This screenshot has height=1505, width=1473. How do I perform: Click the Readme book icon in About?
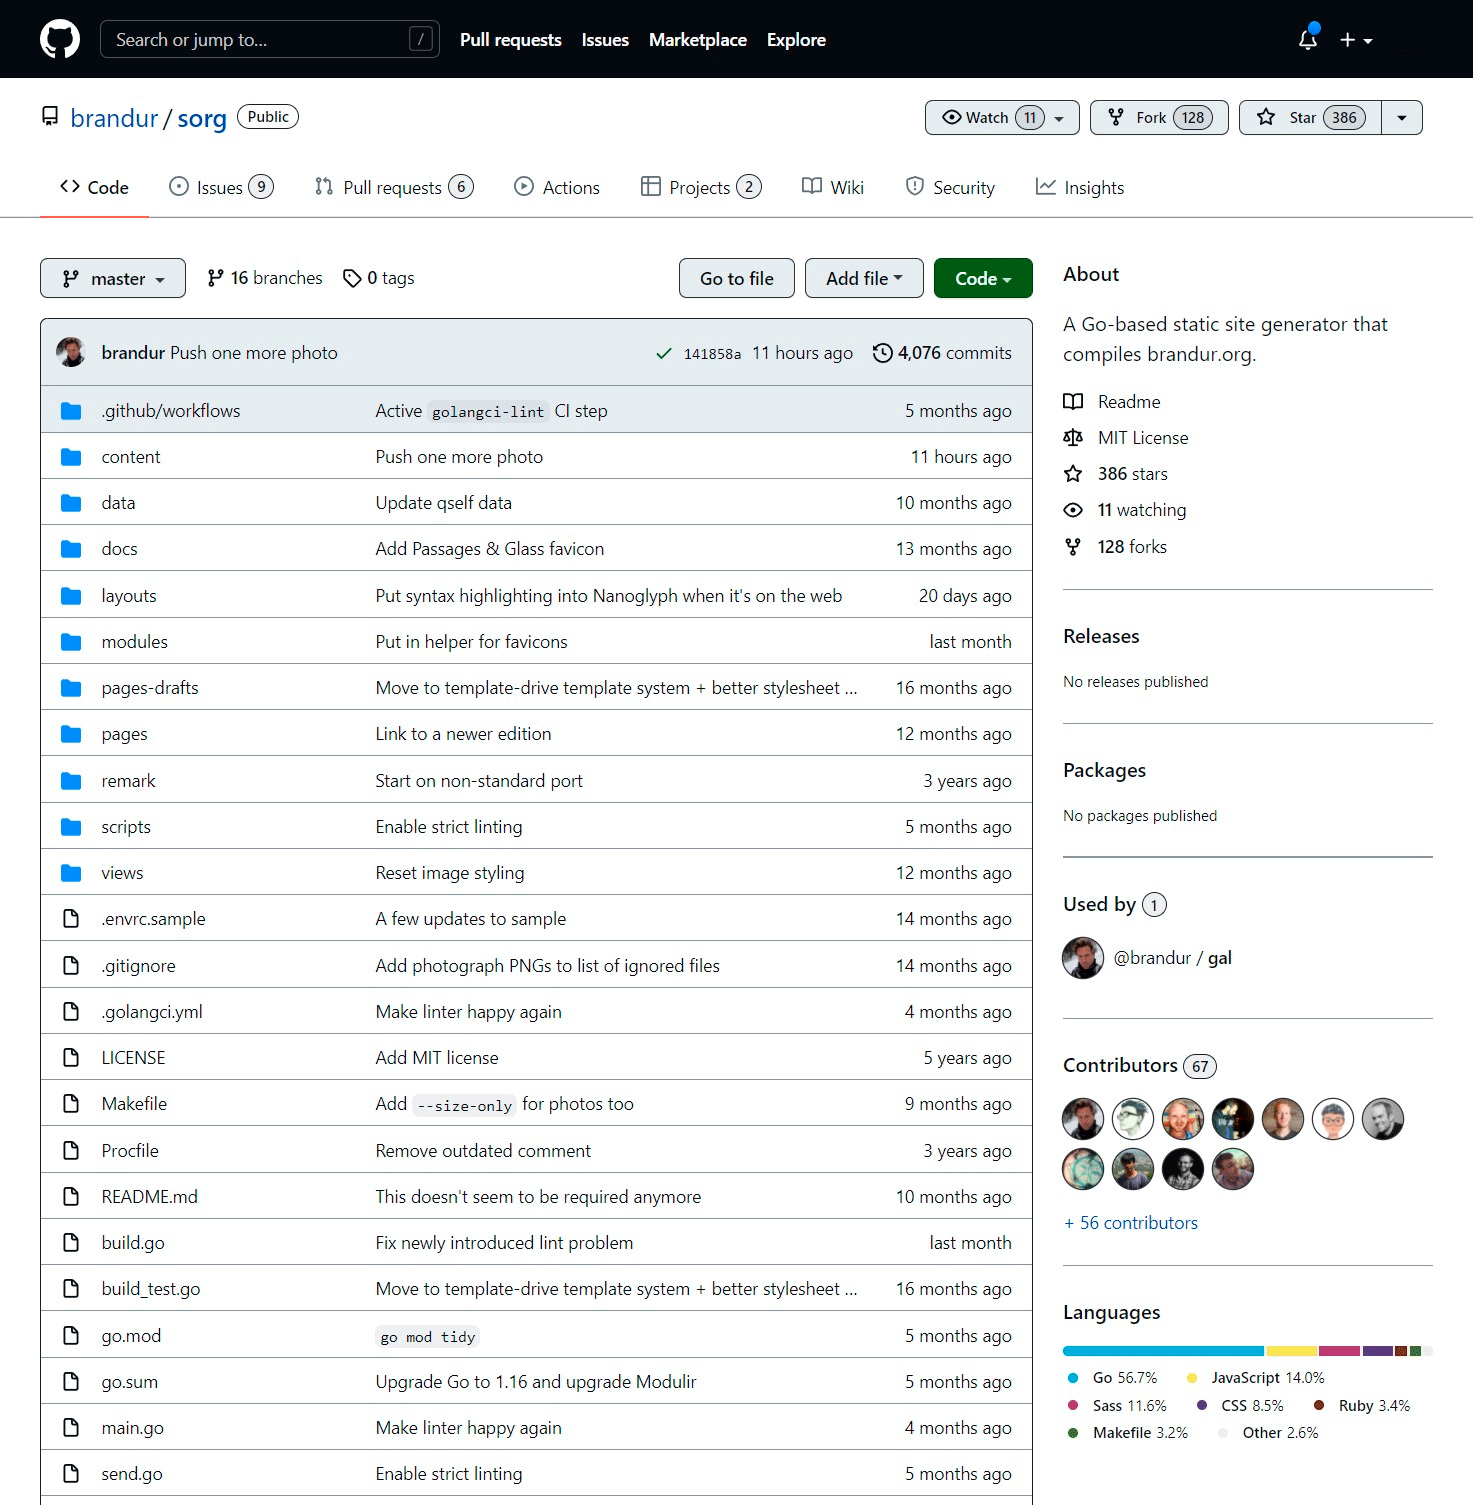[1073, 402]
